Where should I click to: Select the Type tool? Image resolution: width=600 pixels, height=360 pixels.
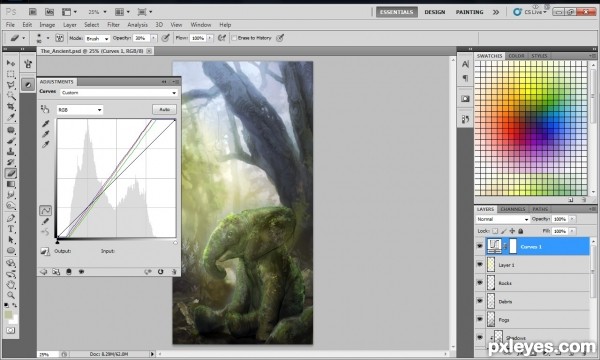click(x=11, y=229)
